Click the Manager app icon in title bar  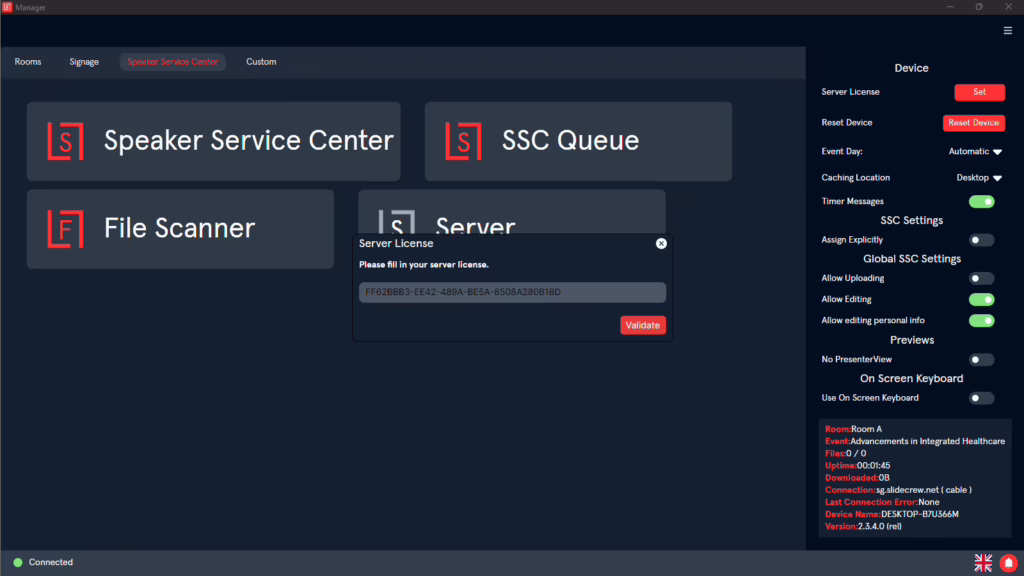click(7, 7)
